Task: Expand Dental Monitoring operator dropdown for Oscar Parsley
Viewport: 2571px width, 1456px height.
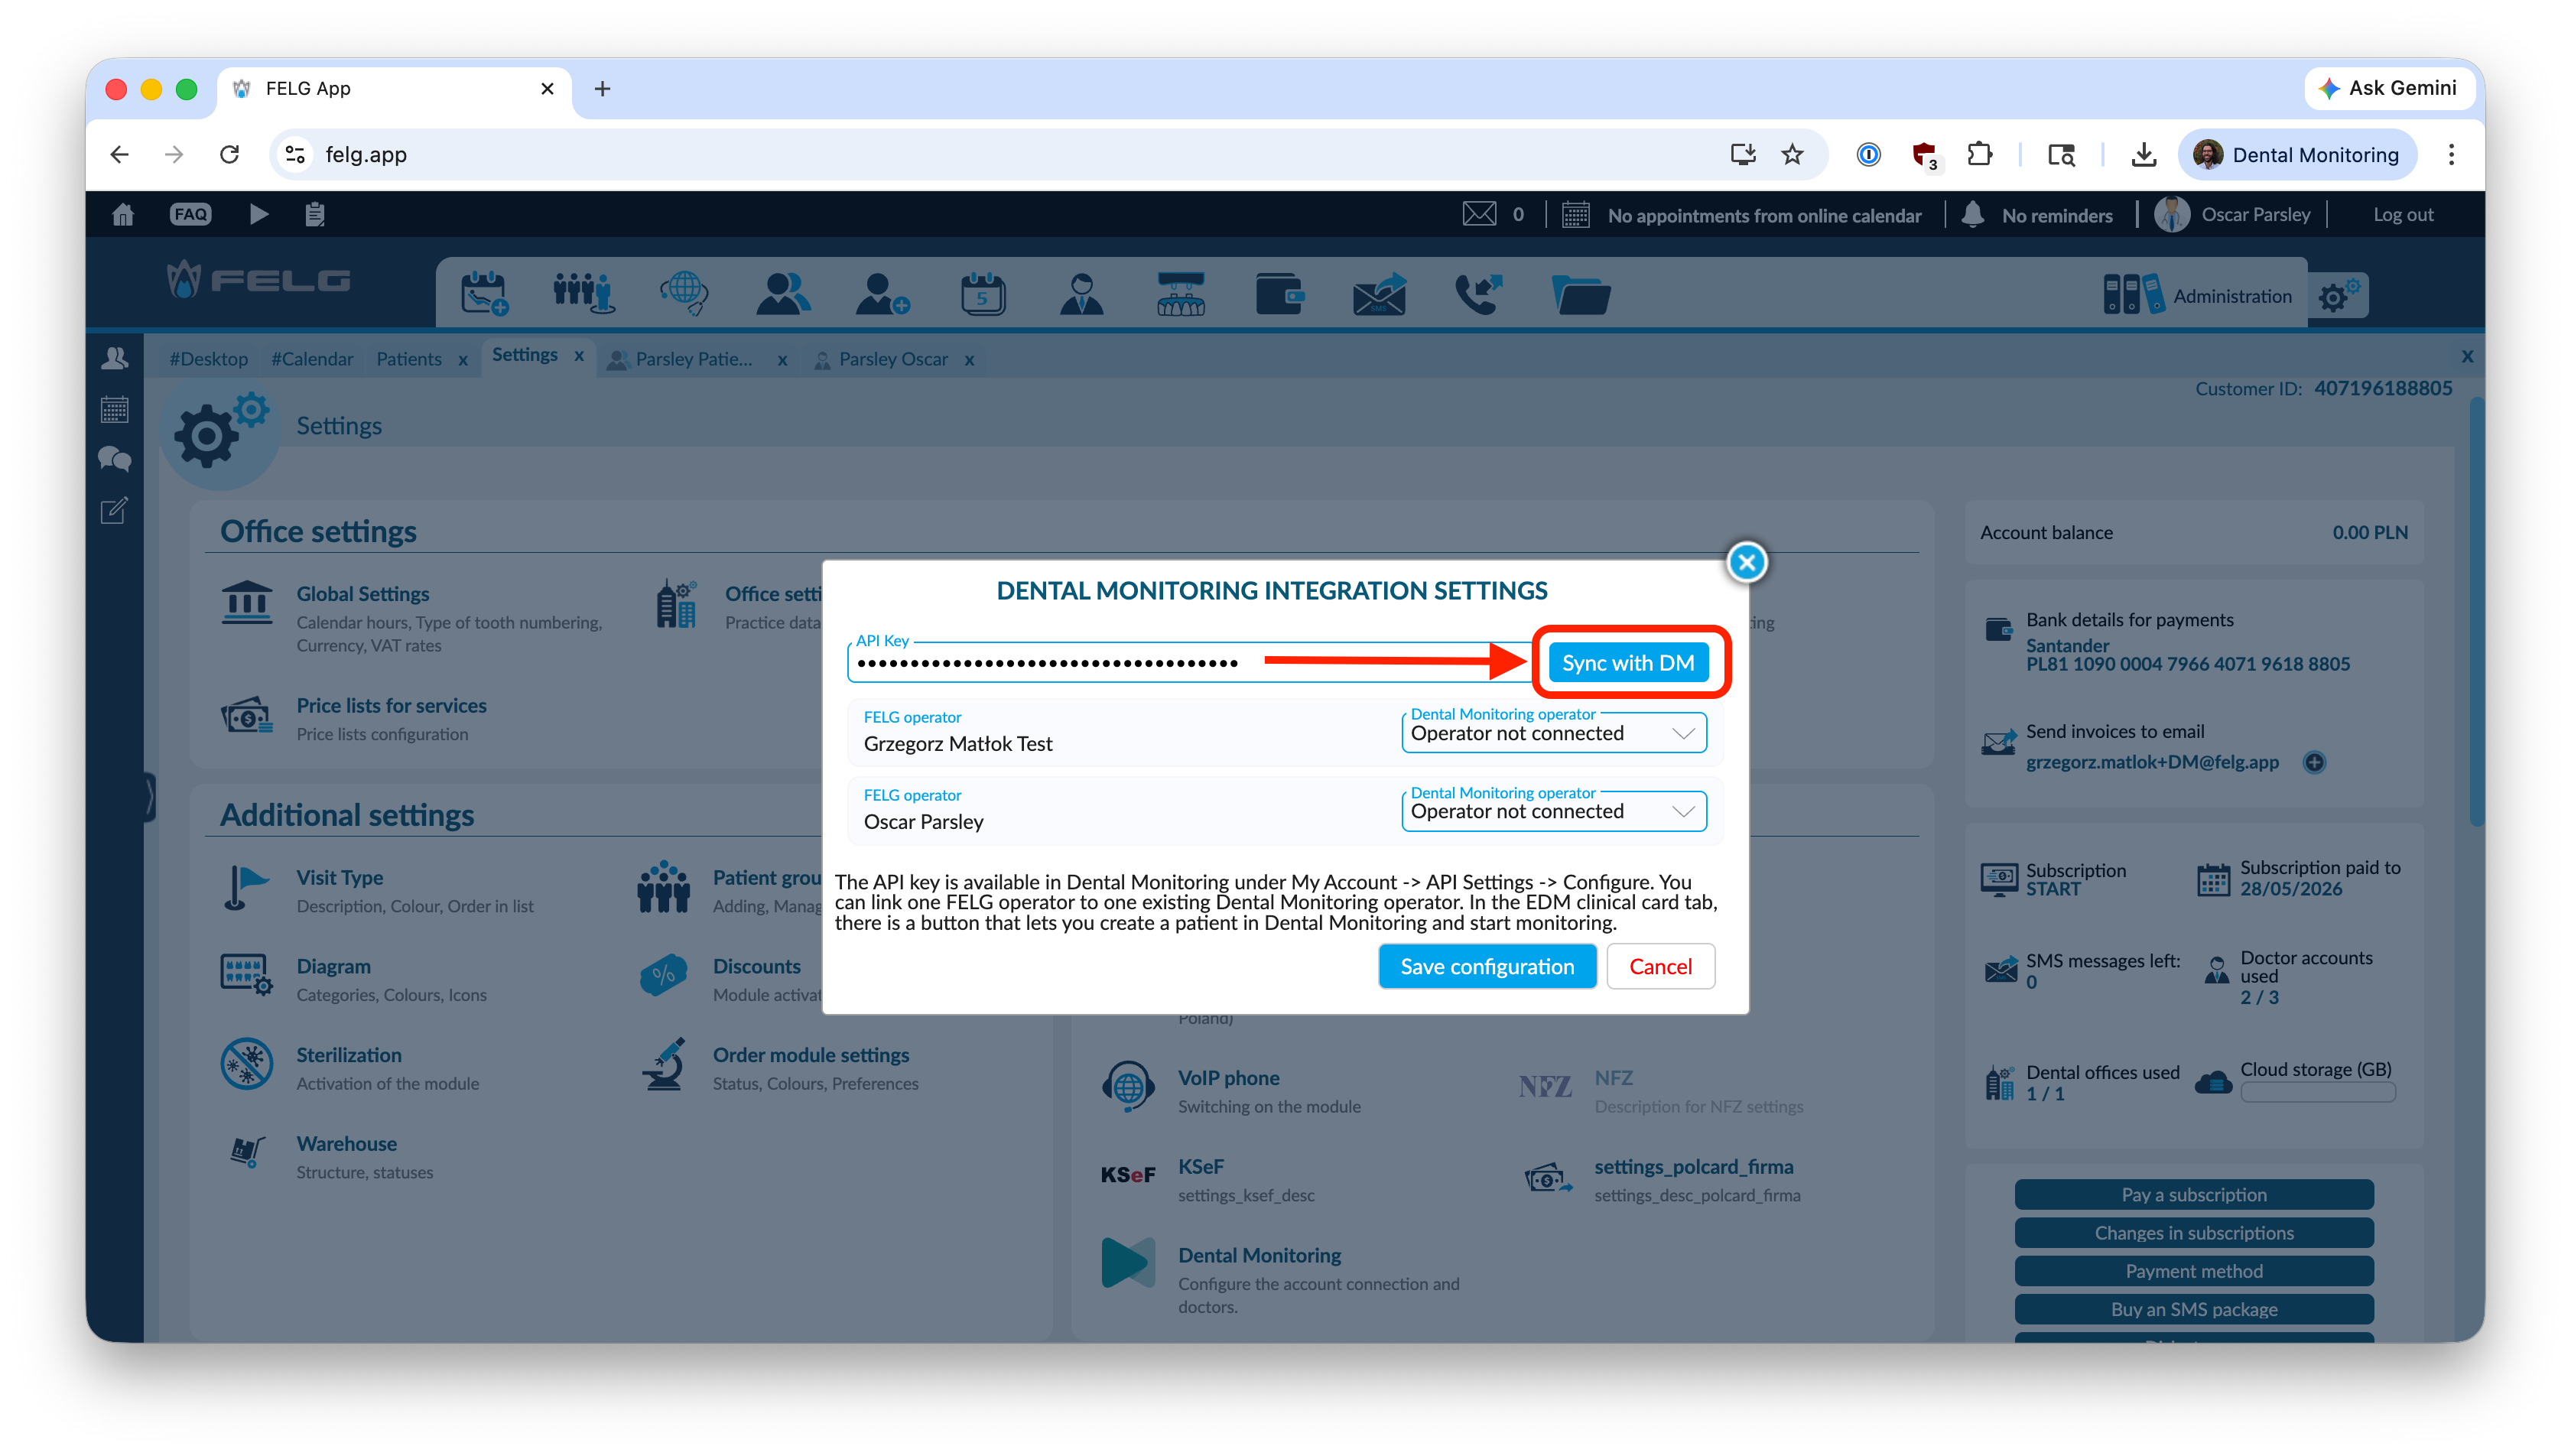Action: point(1554,811)
